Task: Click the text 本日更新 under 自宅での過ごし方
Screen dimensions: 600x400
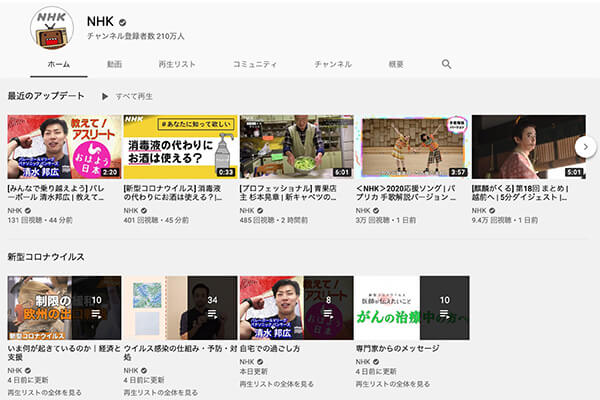Action: [253, 371]
